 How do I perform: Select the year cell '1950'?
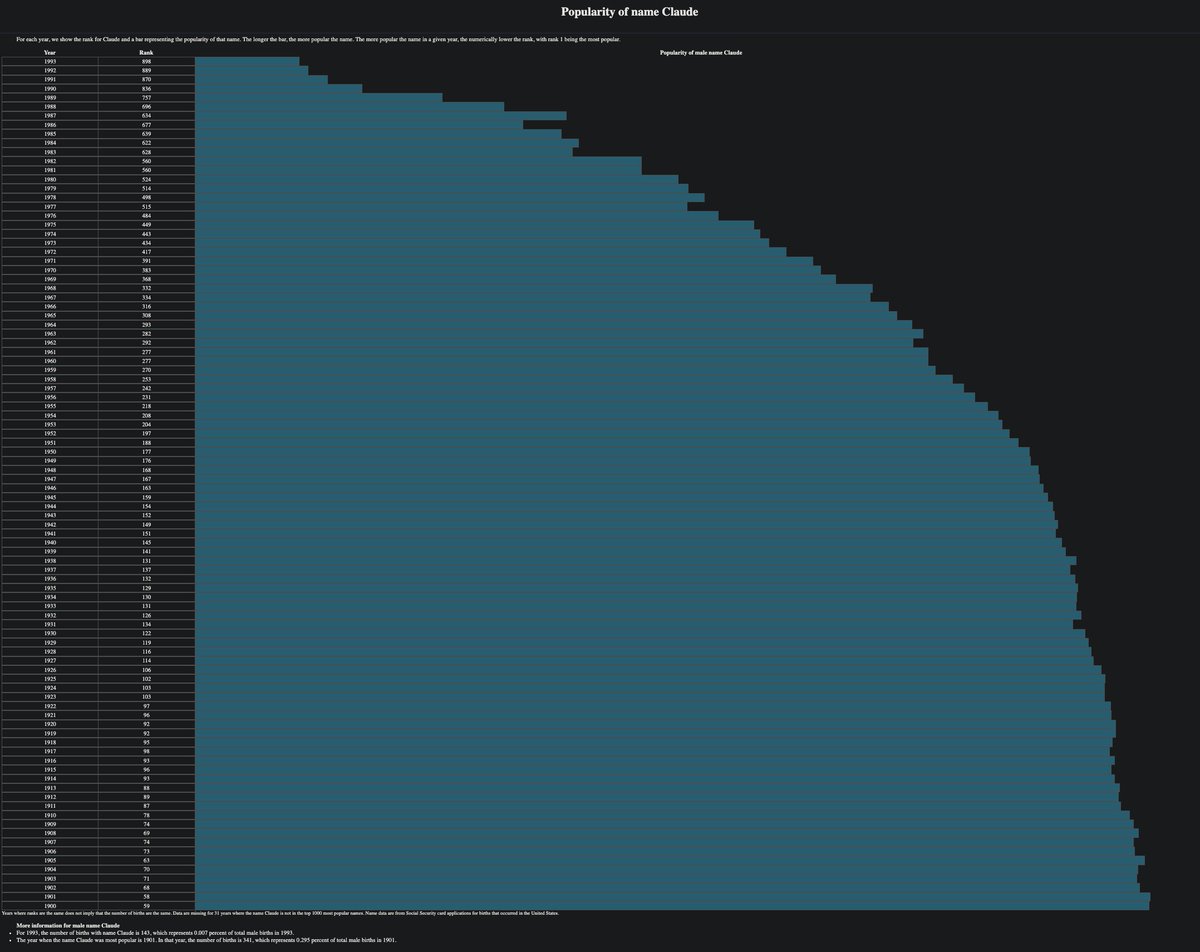50,451
